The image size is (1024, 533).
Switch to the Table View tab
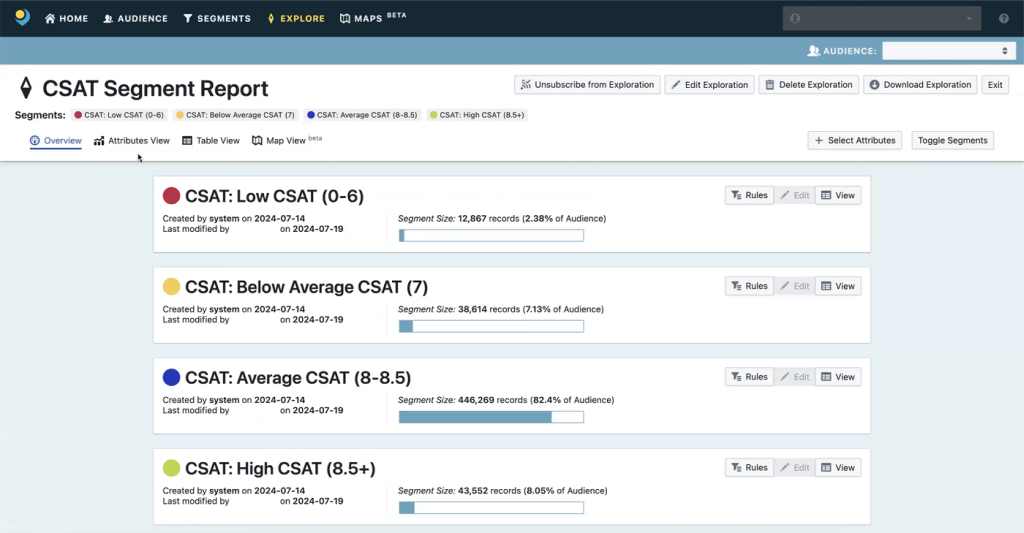point(211,141)
